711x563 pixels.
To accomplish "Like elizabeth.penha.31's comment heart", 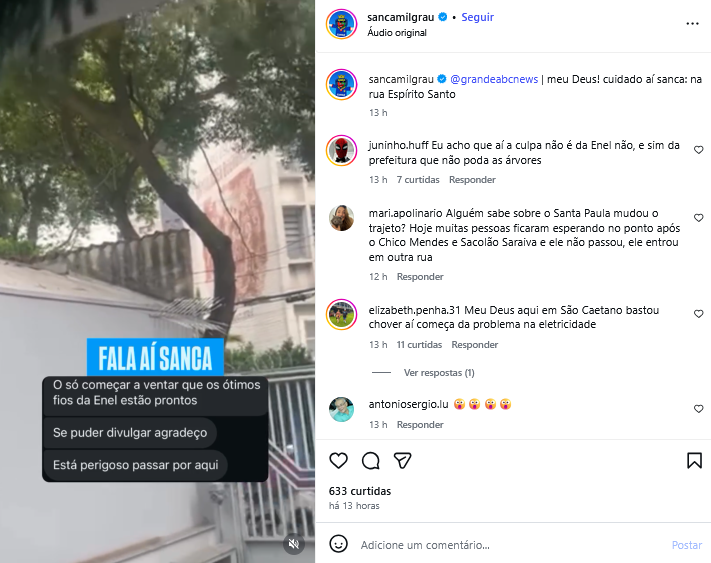I will tap(698, 314).
